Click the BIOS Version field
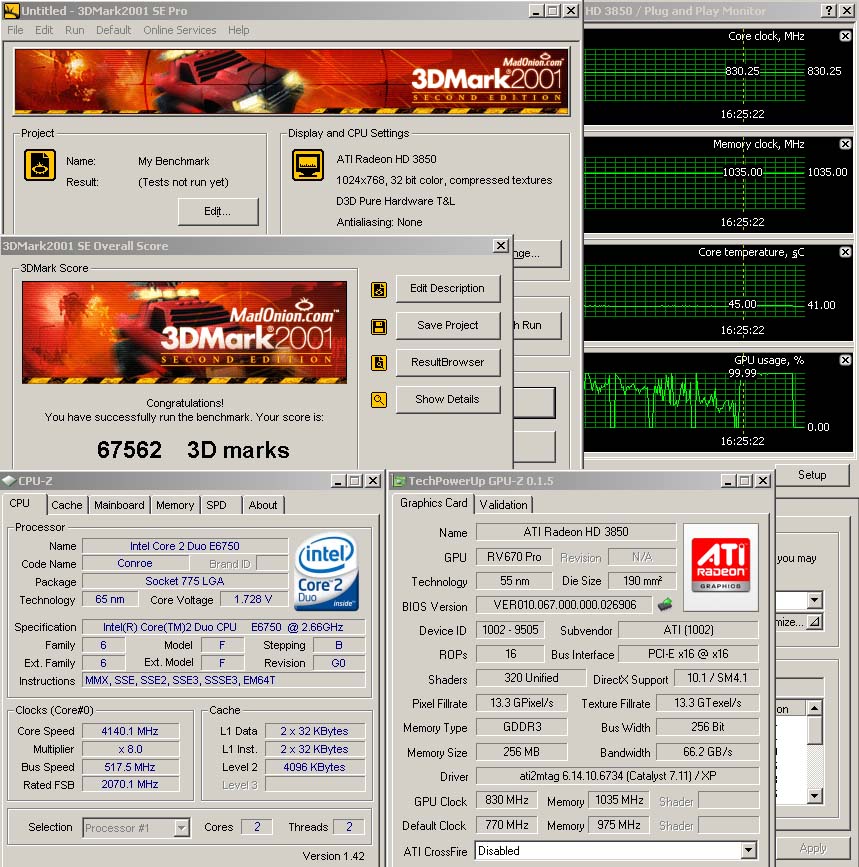 coord(564,604)
